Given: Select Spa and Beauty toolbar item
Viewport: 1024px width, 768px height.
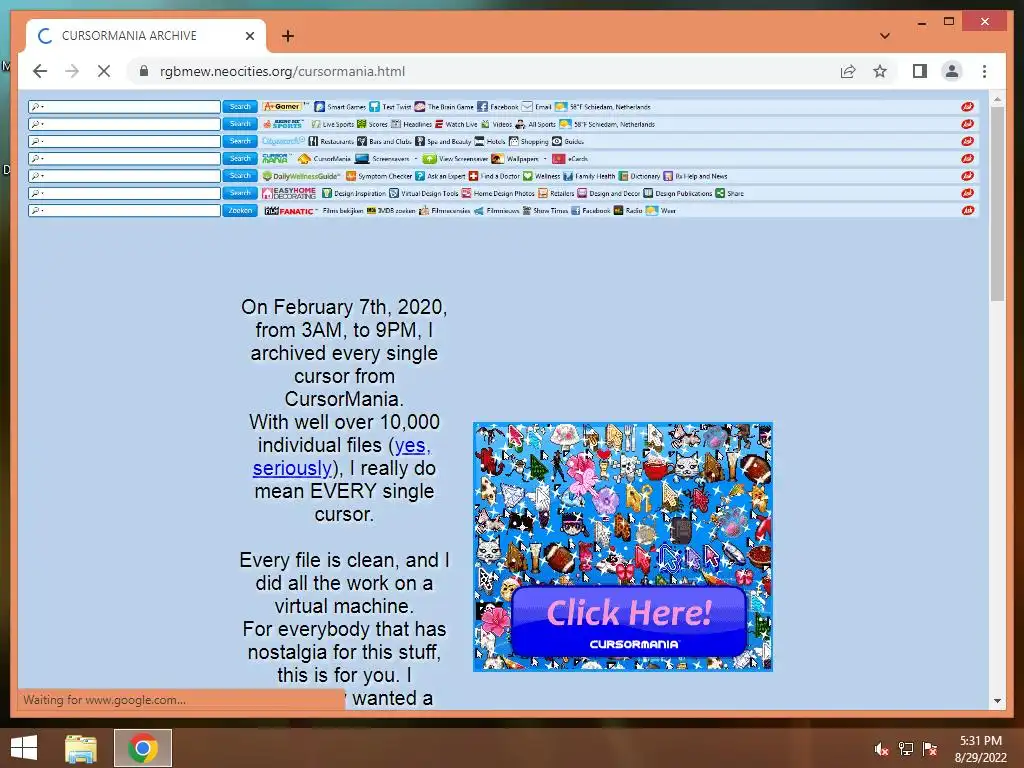Looking at the screenshot, I should 443,141.
